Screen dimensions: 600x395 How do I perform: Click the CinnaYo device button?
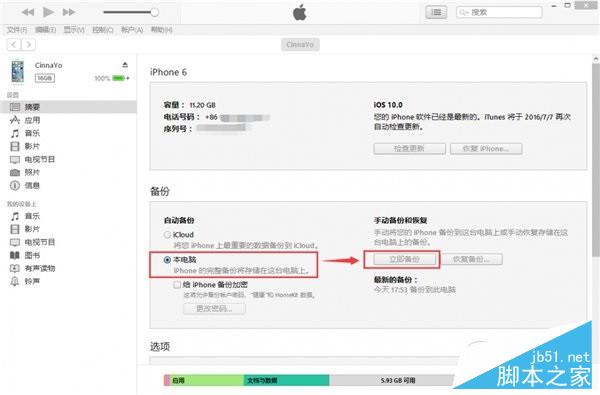[x=300, y=45]
